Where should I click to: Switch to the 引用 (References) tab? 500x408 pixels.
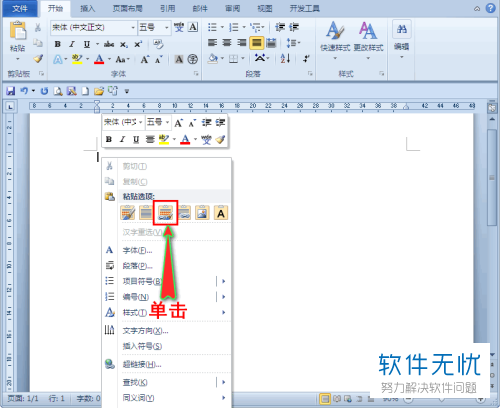(x=167, y=9)
